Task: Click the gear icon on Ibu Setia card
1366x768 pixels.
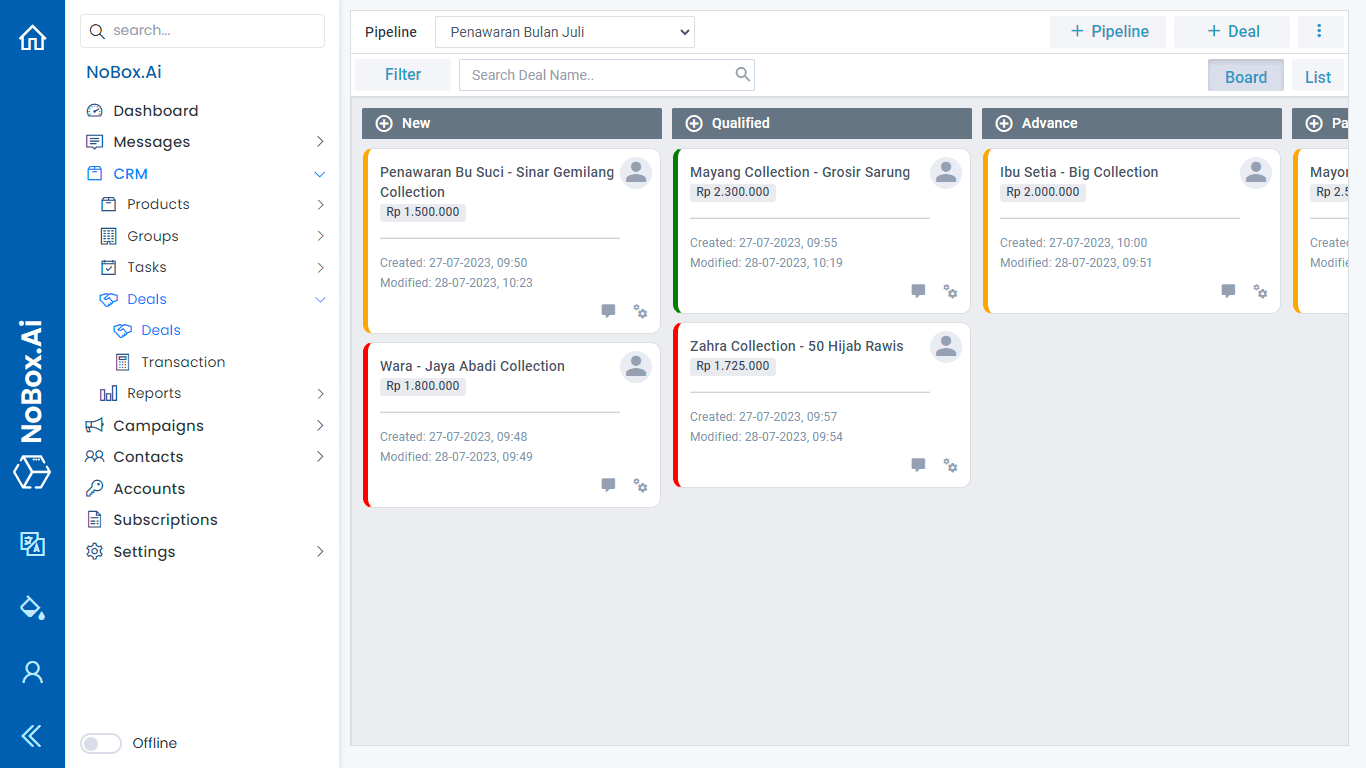Action: click(1260, 291)
